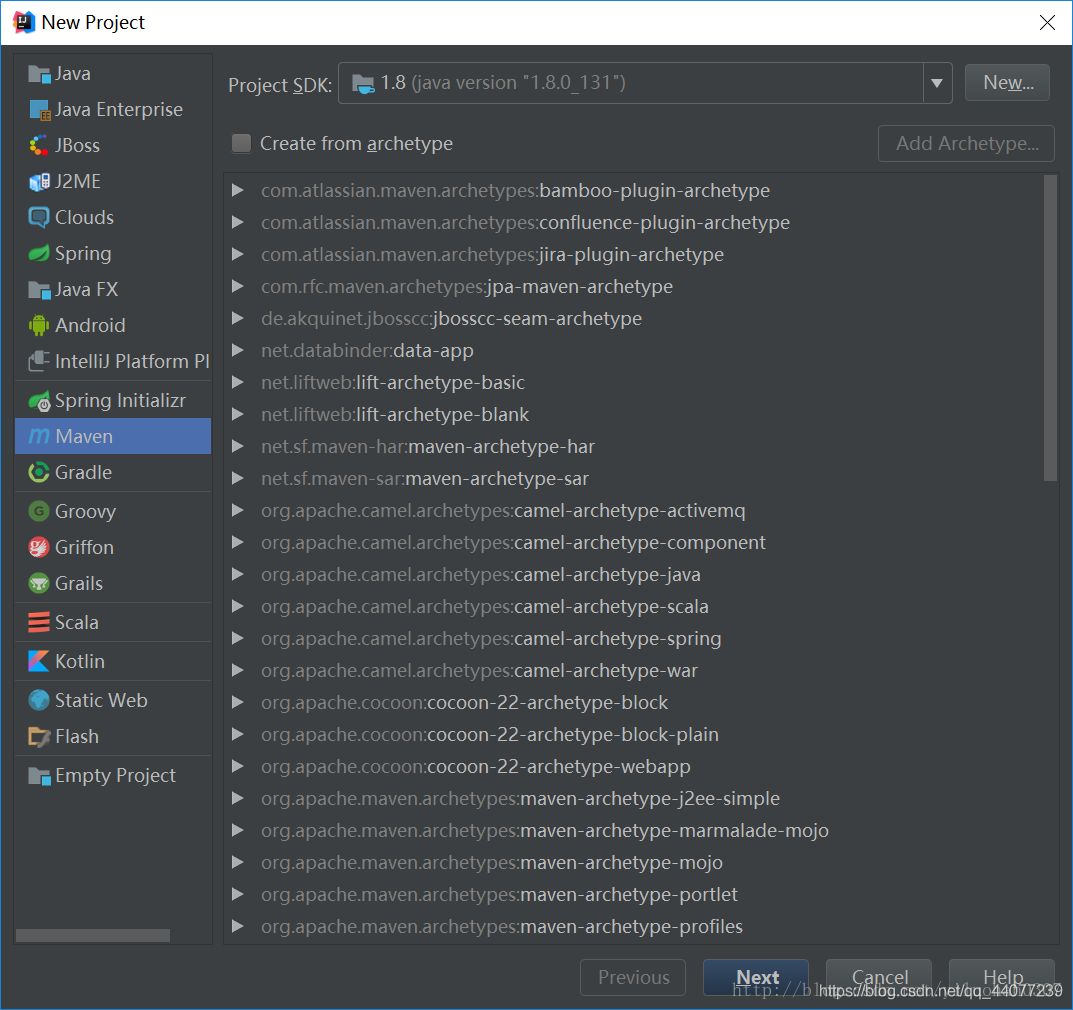Click the Next button
1073x1010 pixels.
click(756, 977)
